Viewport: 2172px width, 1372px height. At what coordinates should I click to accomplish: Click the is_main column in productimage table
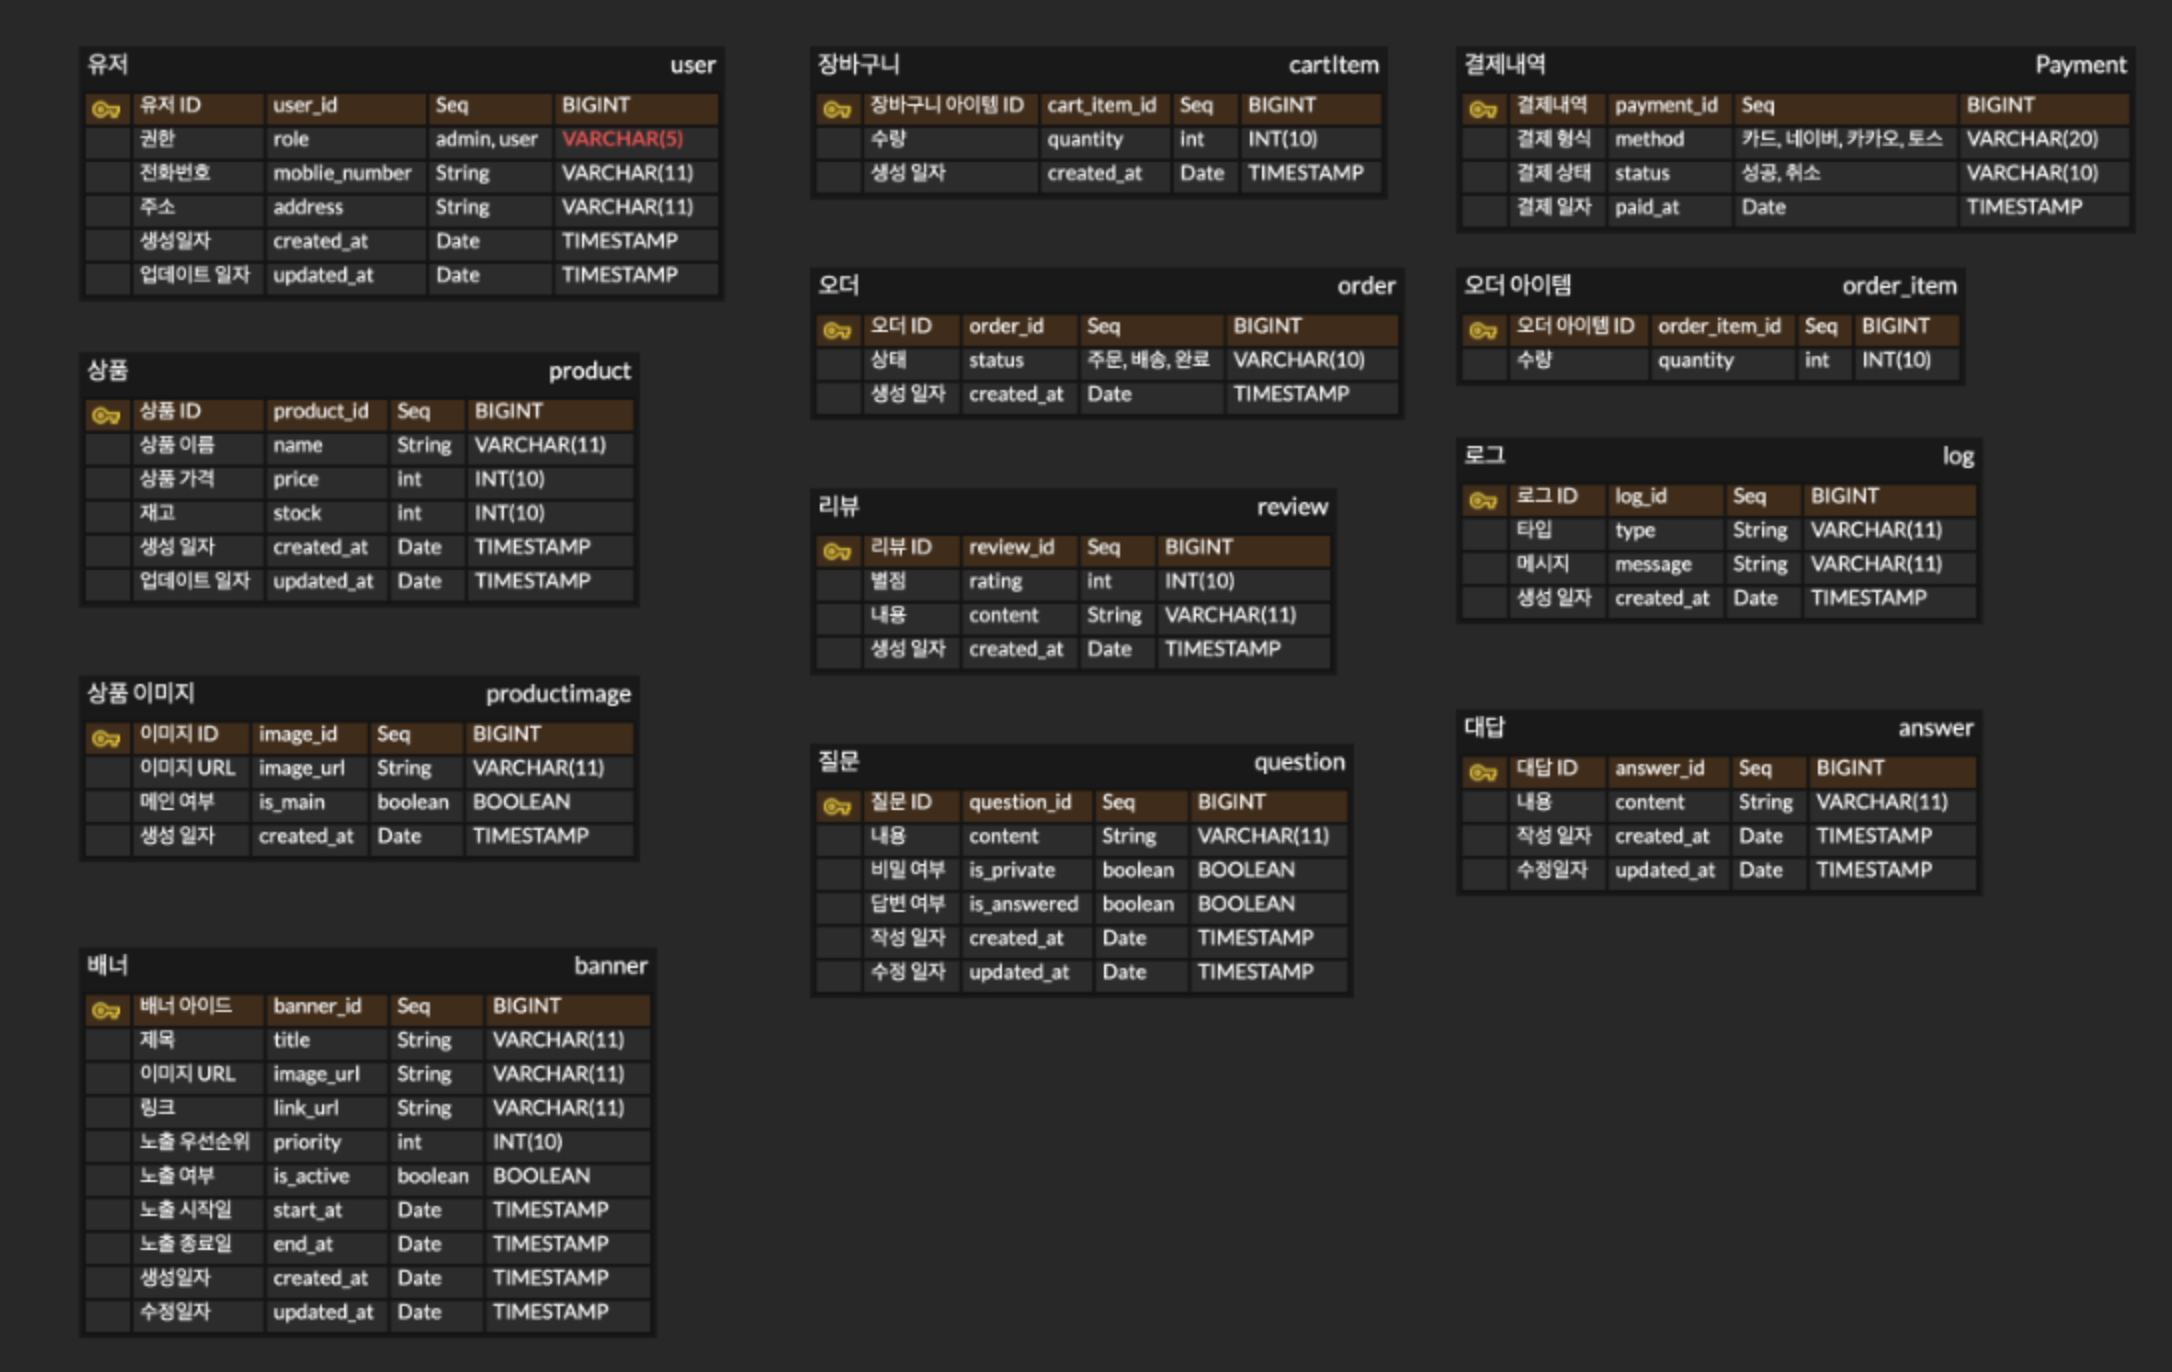[292, 802]
